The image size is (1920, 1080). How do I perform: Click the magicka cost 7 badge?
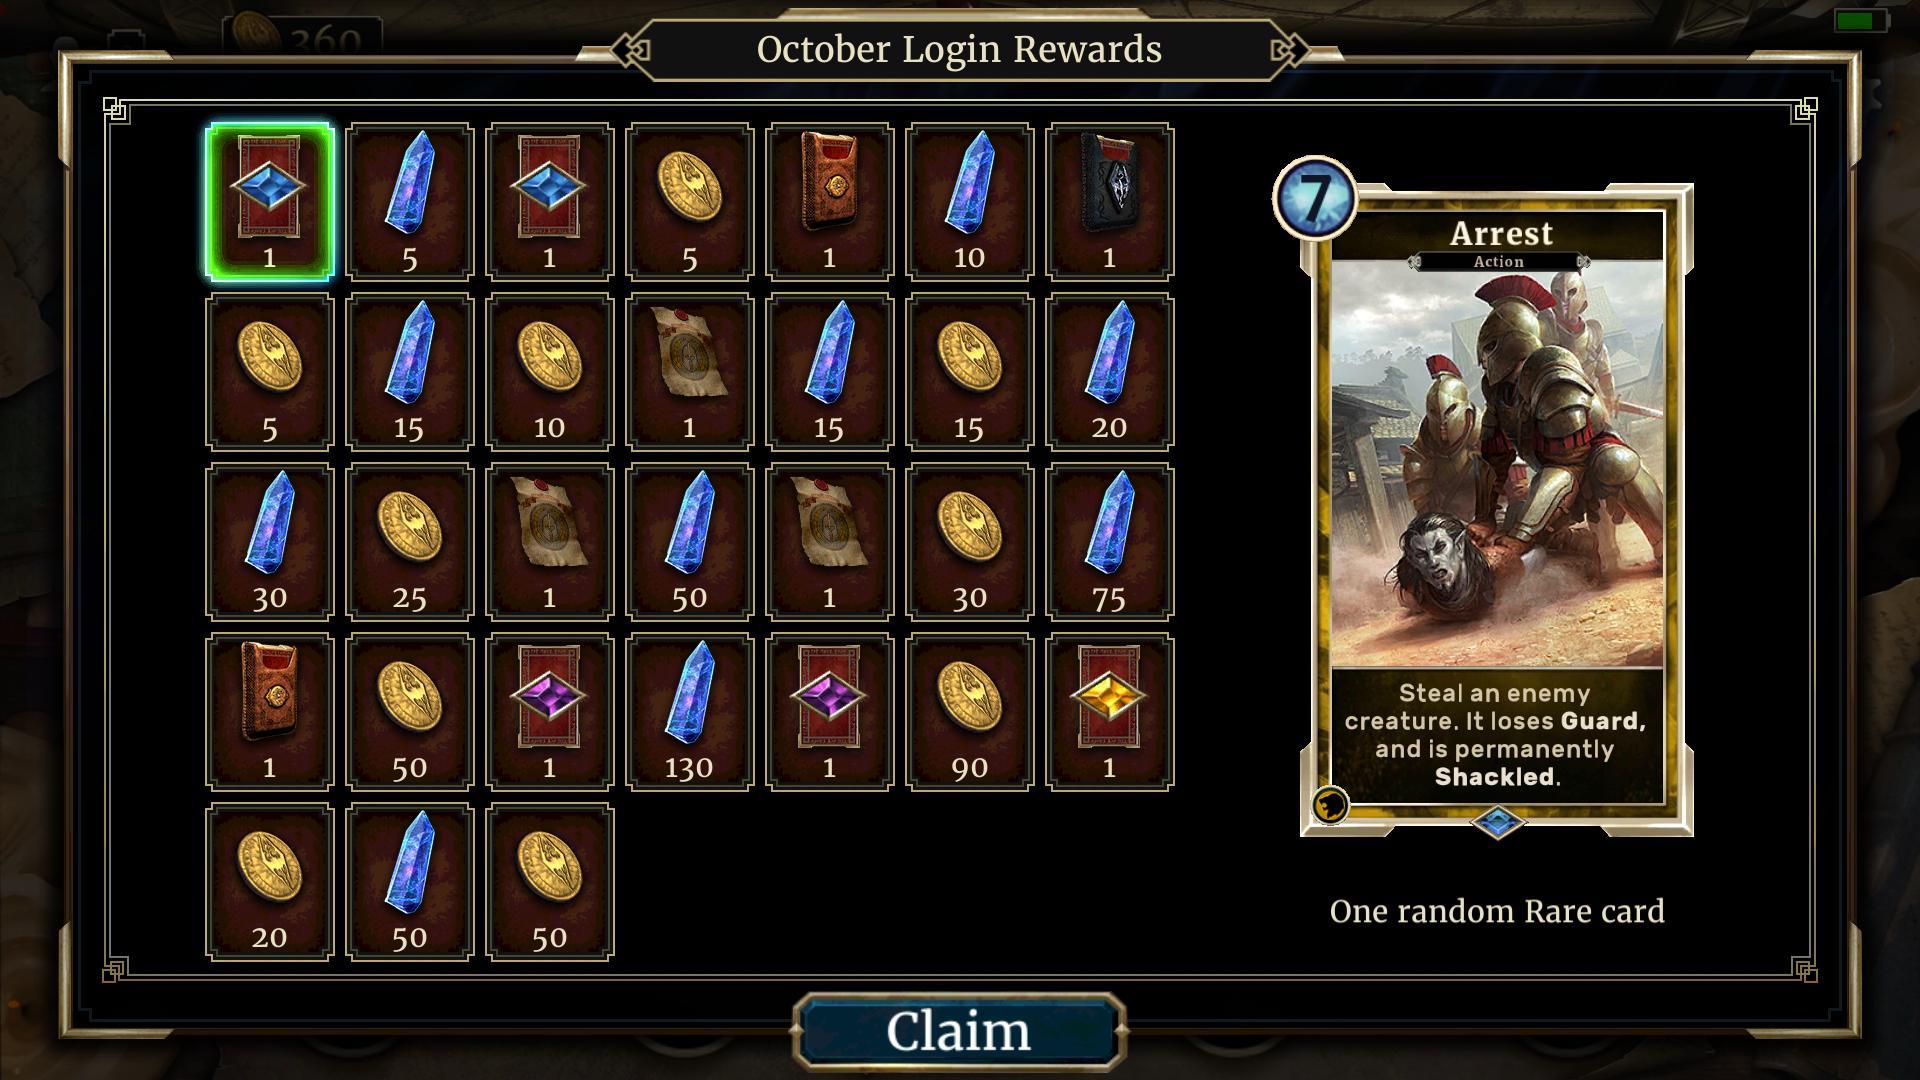[1315, 198]
